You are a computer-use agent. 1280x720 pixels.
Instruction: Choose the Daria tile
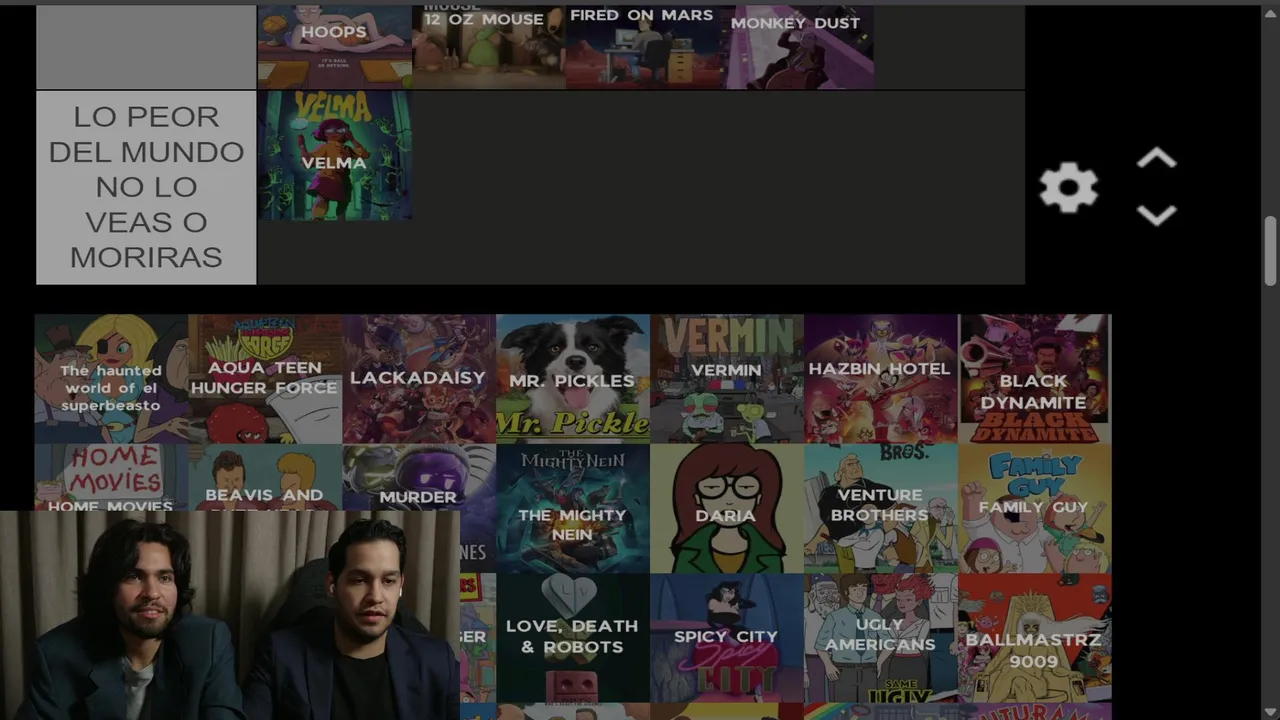(x=727, y=508)
